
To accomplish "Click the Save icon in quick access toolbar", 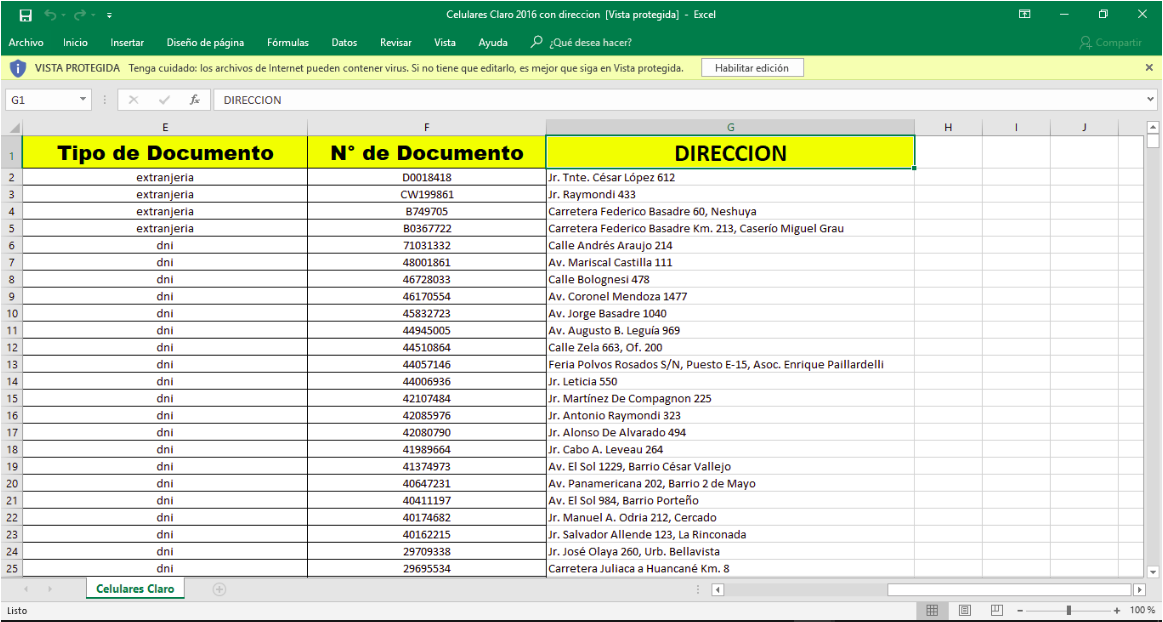I will coord(25,15).
